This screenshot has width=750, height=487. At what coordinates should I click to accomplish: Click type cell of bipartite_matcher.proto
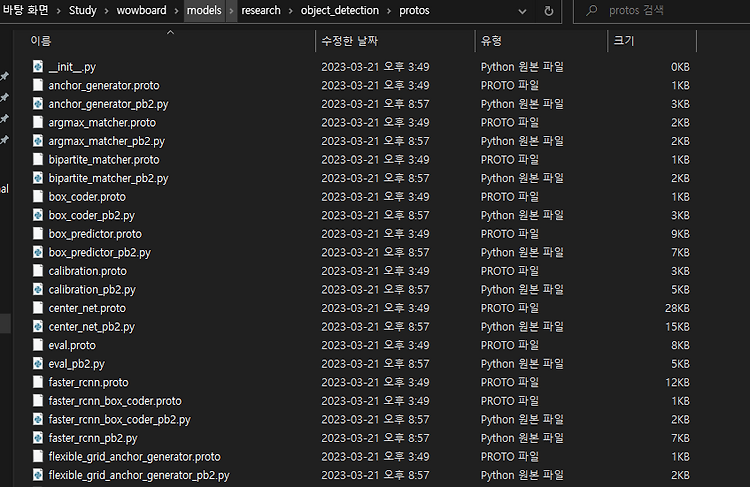(x=509, y=159)
